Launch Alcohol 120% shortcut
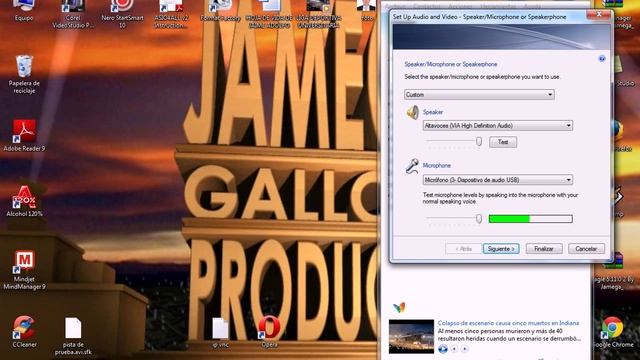This screenshot has width=640, height=360. click(24, 201)
